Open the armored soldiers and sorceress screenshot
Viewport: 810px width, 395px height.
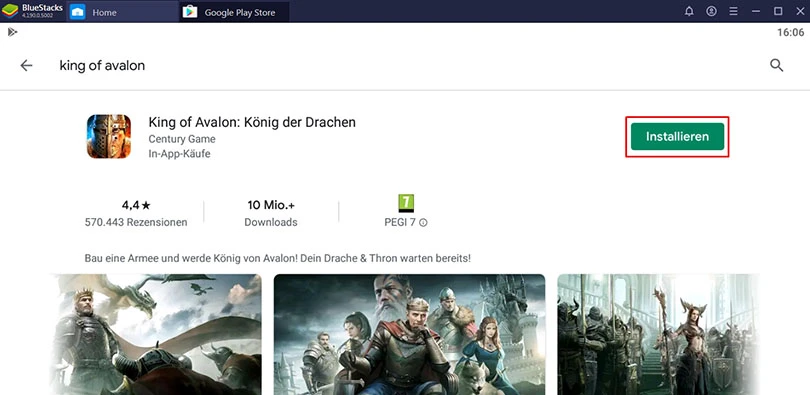coord(659,335)
